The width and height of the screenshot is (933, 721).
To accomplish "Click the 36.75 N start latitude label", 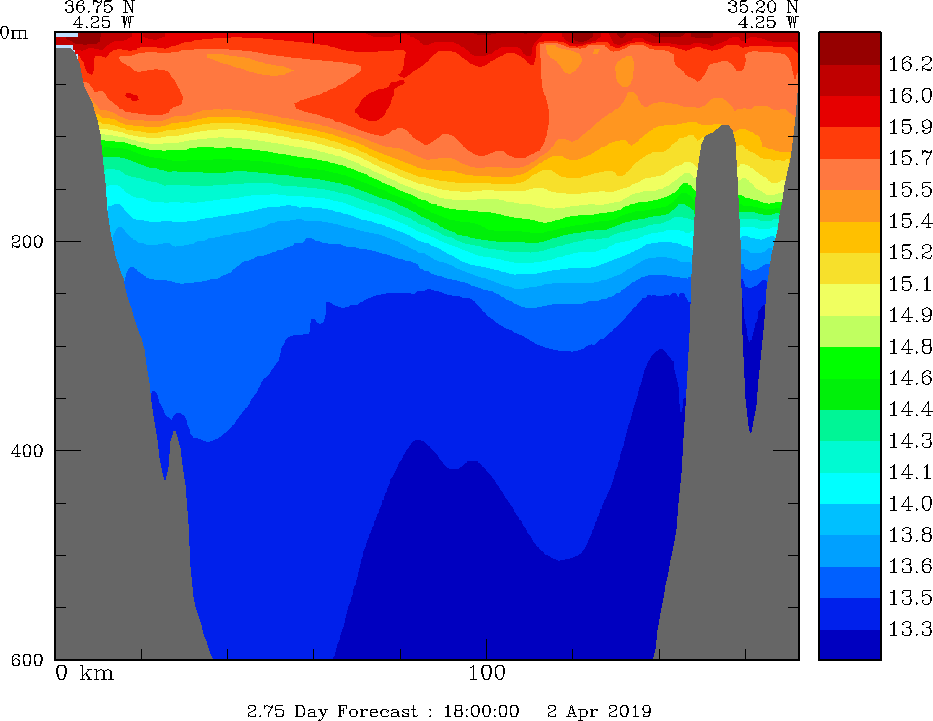I will [99, 8].
